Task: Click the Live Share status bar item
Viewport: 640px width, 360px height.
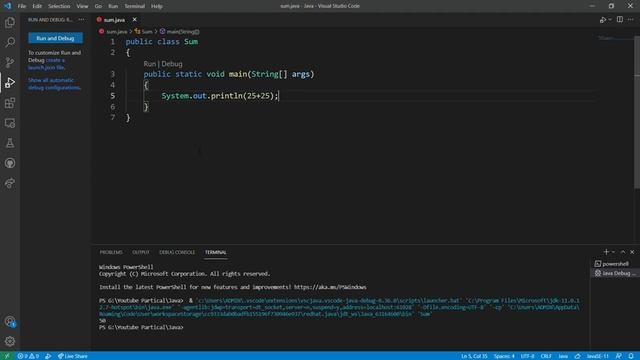Action: [x=73, y=356]
